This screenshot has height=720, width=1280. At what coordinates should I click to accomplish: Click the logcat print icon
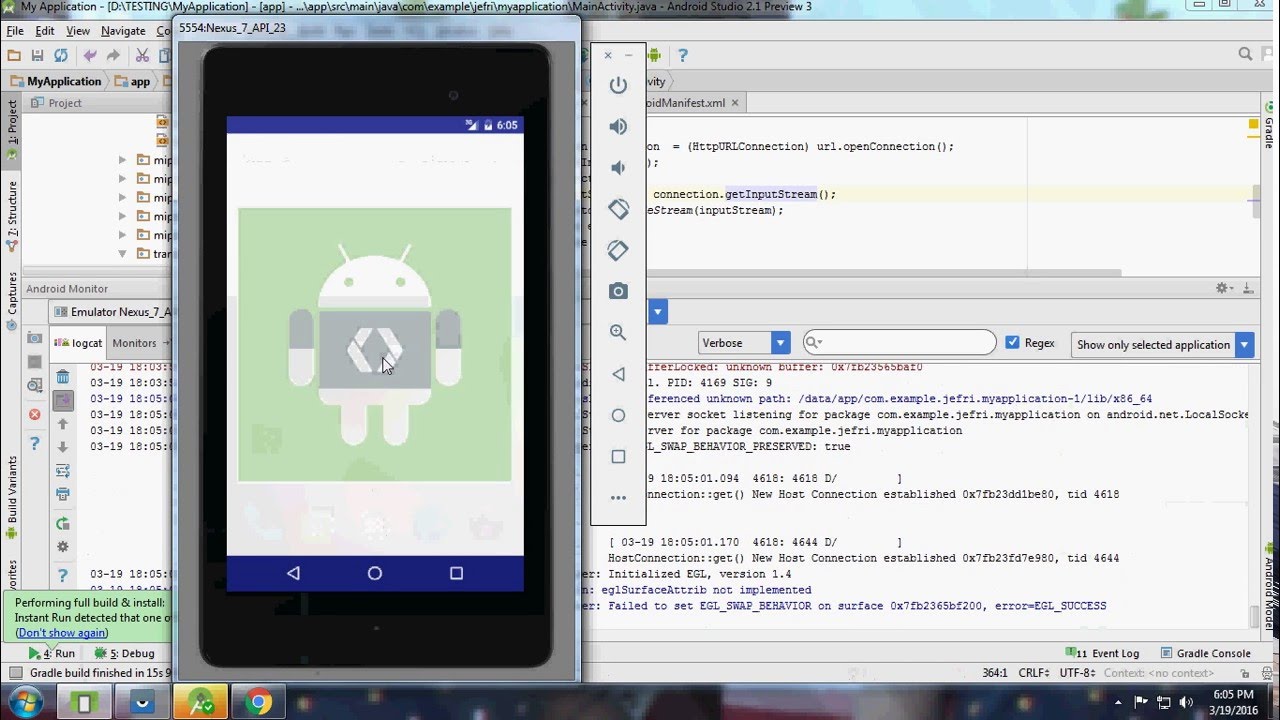63,494
